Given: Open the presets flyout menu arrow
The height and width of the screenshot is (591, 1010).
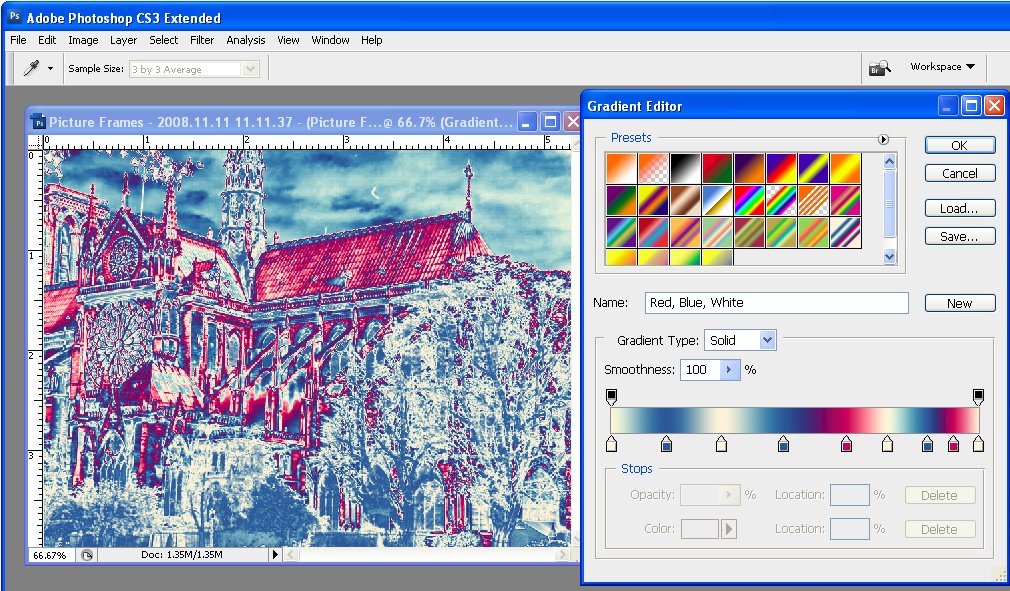Looking at the screenshot, I should click(x=883, y=139).
